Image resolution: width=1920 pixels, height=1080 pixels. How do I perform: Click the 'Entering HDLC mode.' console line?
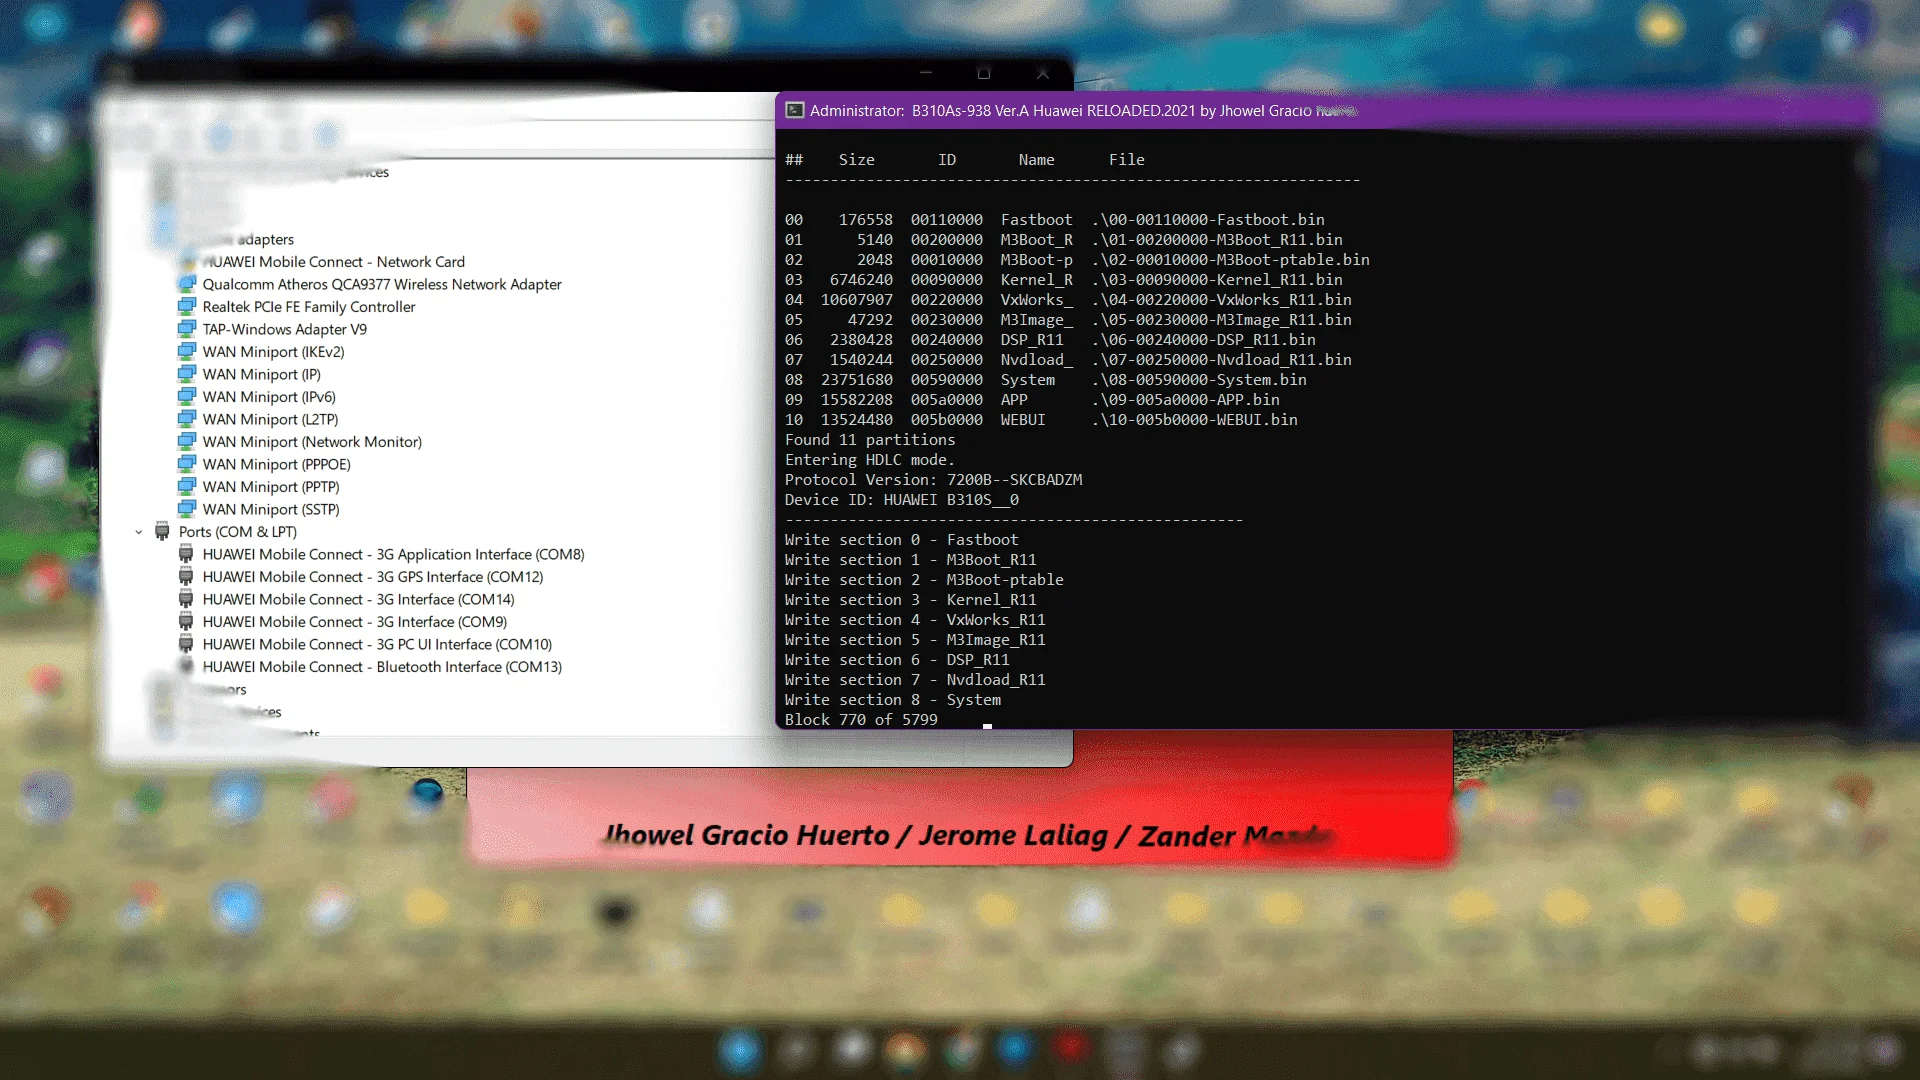870,460
